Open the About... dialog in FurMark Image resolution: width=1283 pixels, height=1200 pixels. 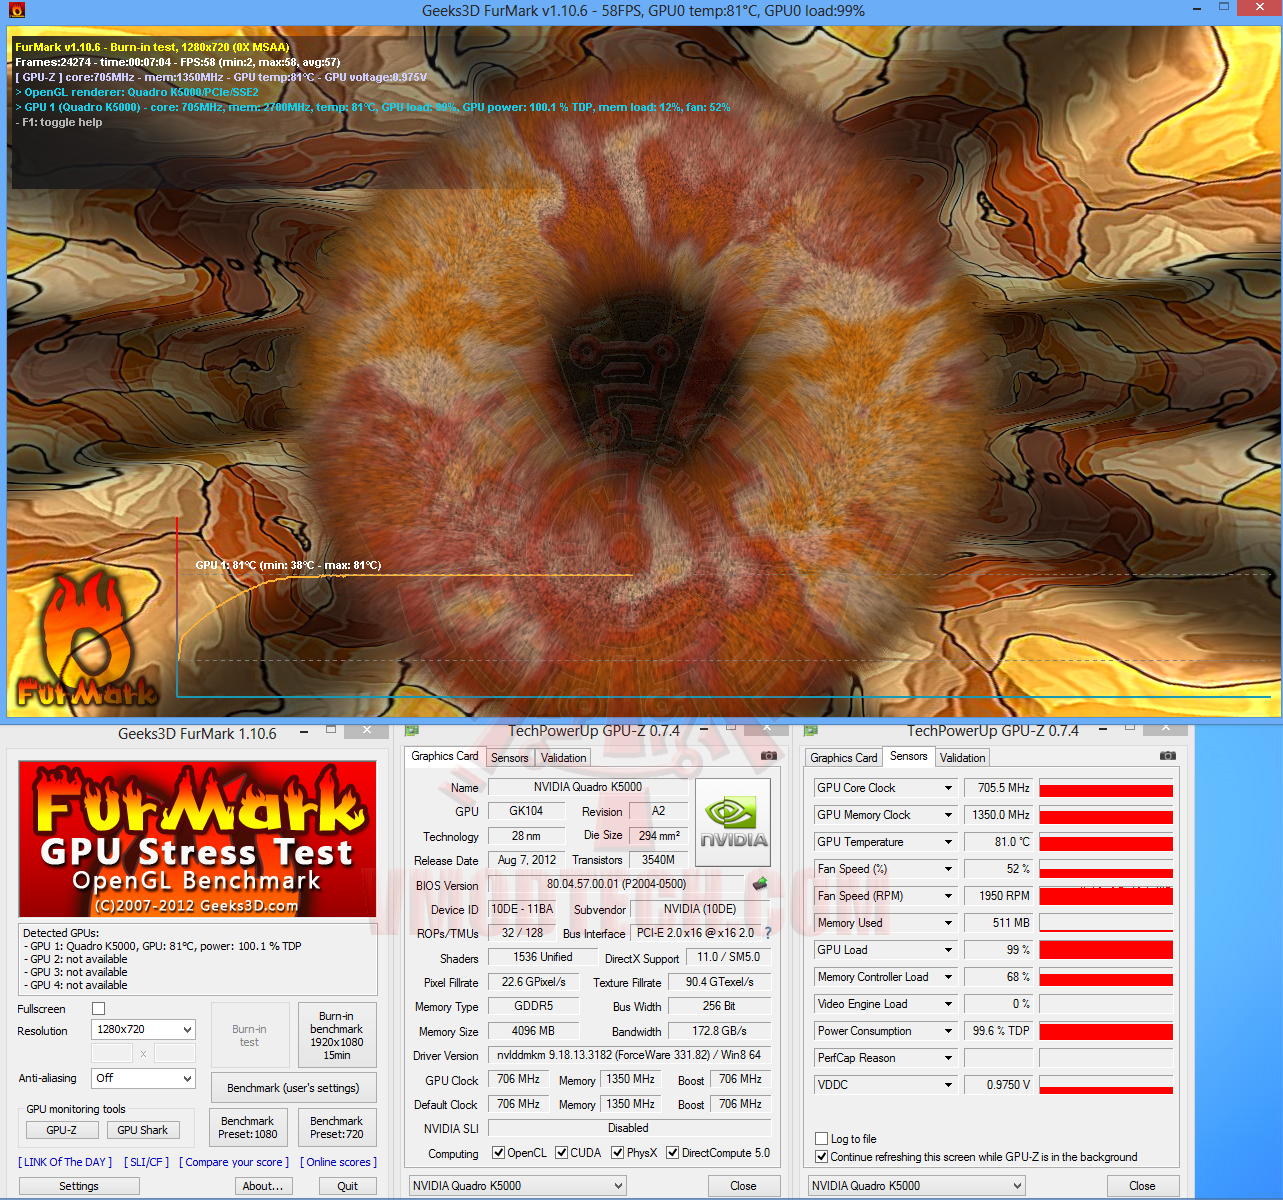click(263, 1186)
